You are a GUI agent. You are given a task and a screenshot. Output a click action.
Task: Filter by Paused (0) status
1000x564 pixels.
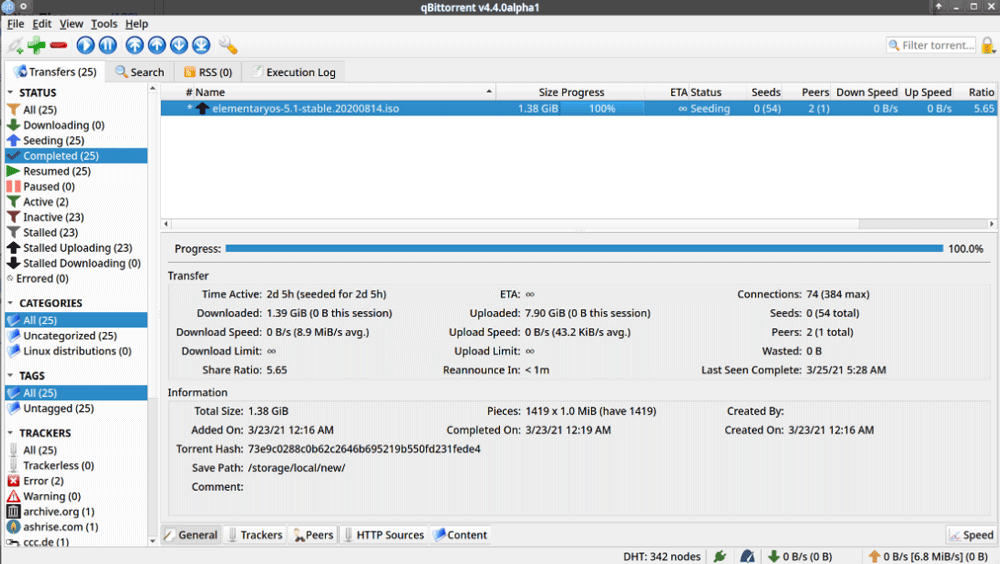point(76,186)
